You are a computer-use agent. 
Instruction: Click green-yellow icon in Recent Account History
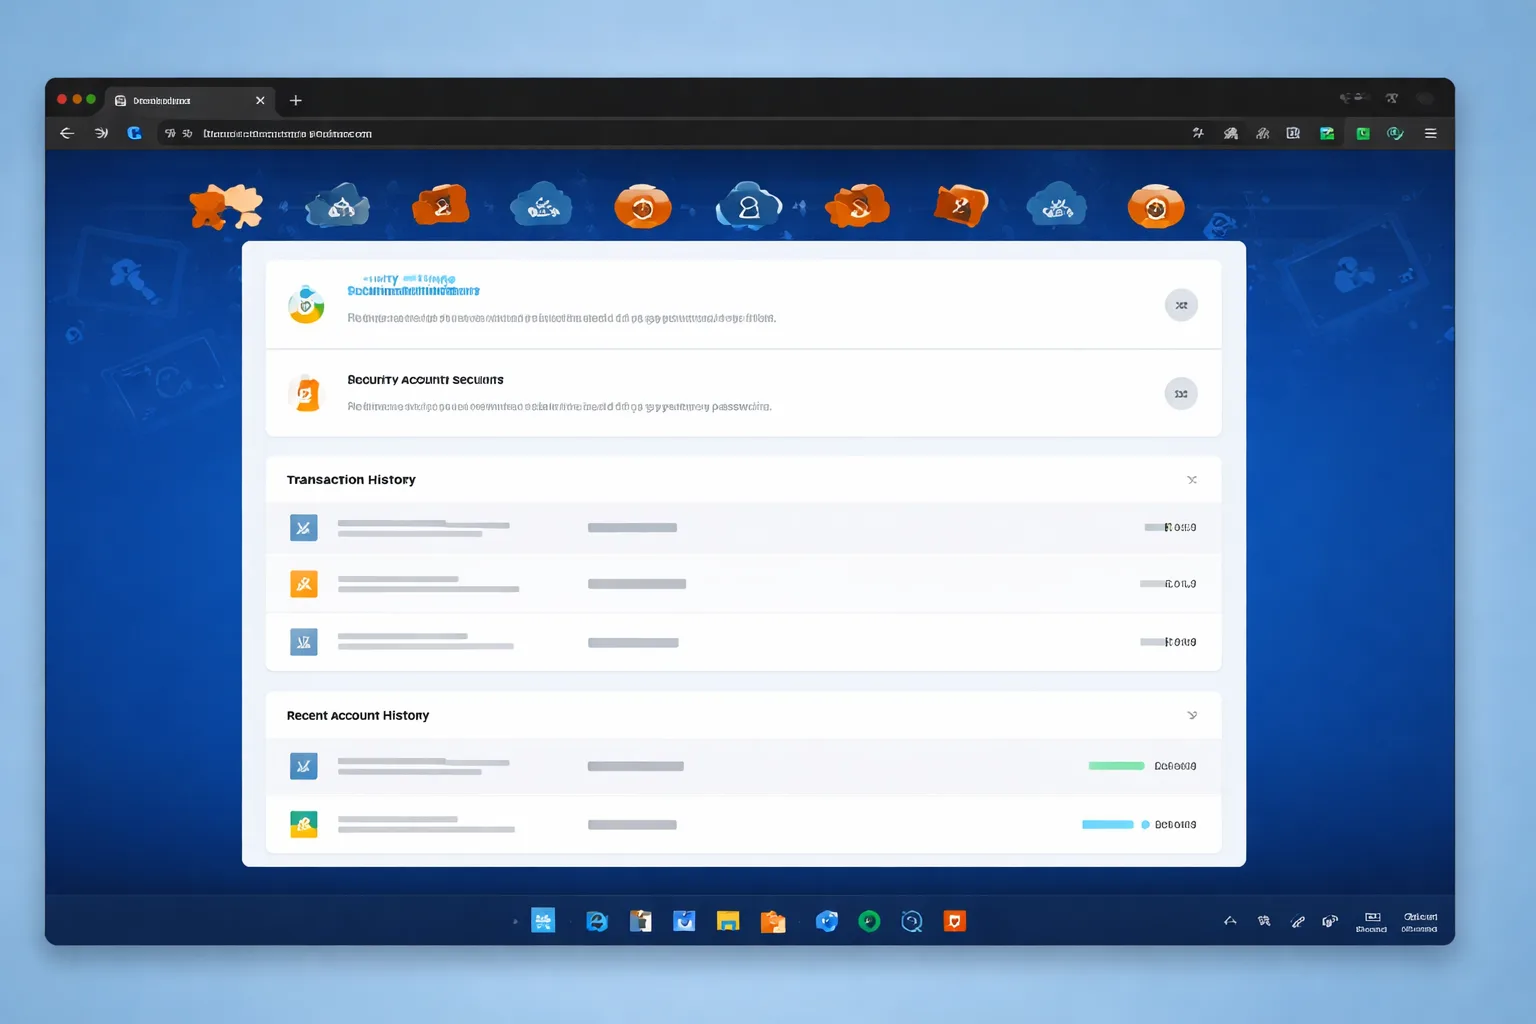click(304, 824)
